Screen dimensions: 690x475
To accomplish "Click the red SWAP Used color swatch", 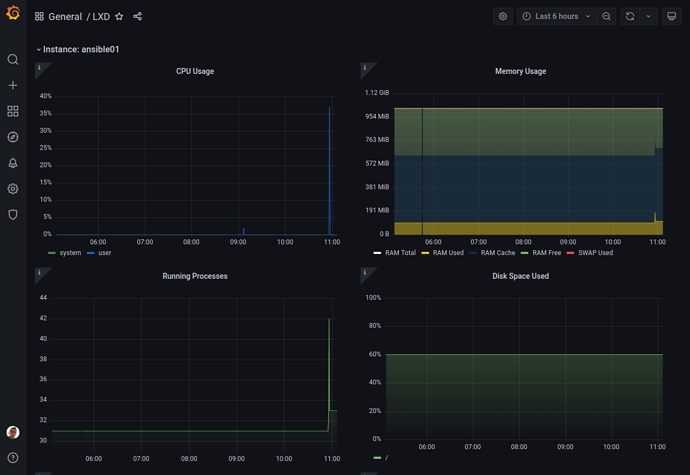I will (570, 253).
